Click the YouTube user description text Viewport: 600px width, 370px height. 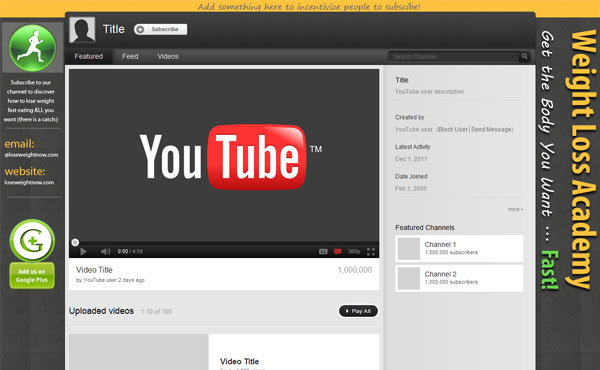coord(429,91)
